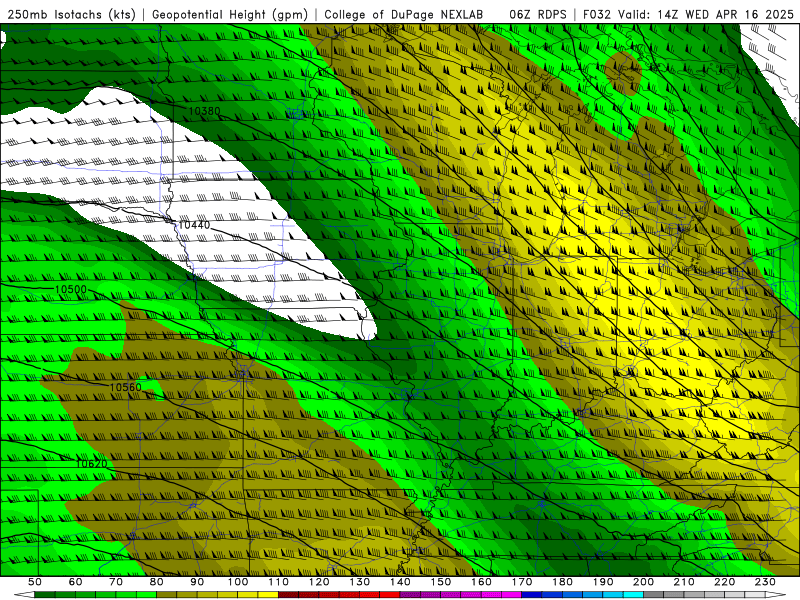Click the 80 value on the color scale
The height and width of the screenshot is (600, 800).
point(157,582)
